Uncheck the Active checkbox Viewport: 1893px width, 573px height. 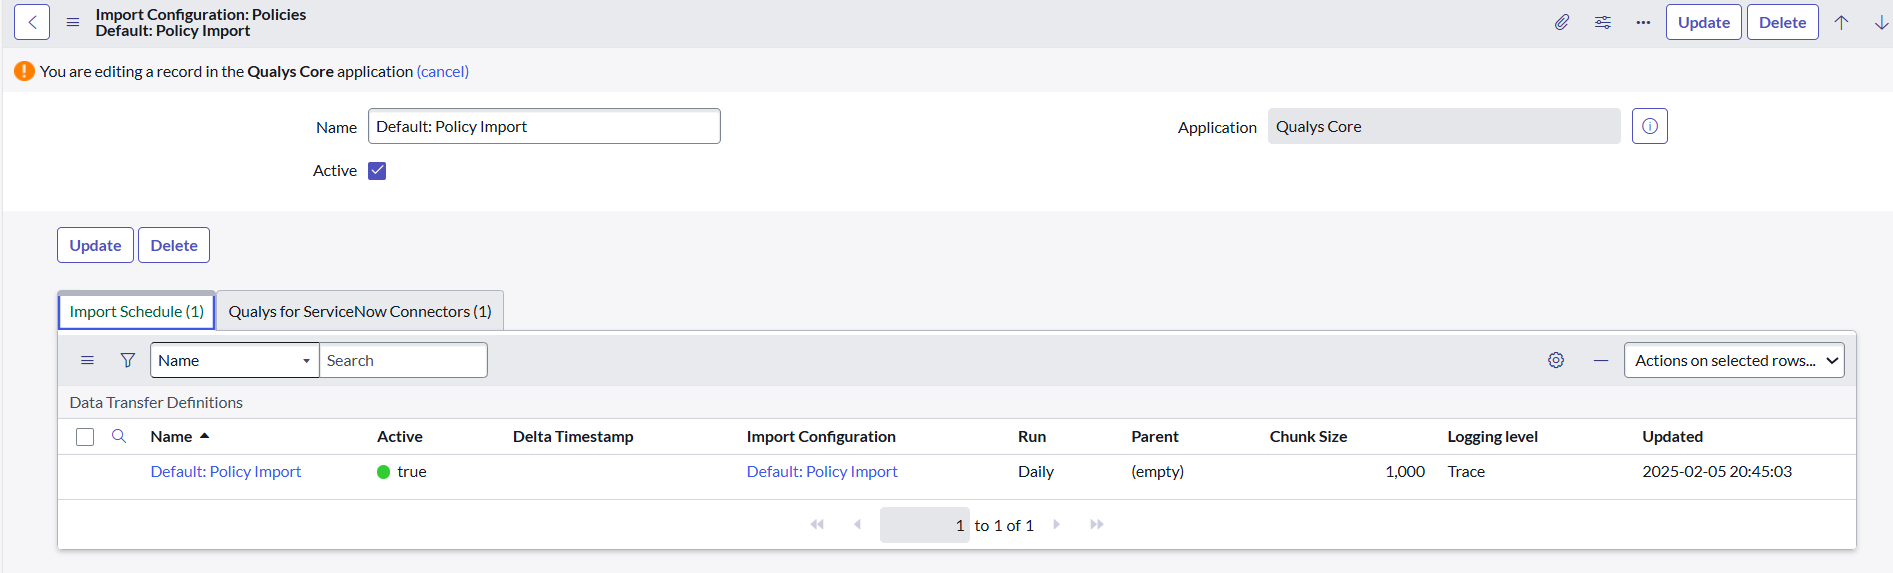coord(377,171)
